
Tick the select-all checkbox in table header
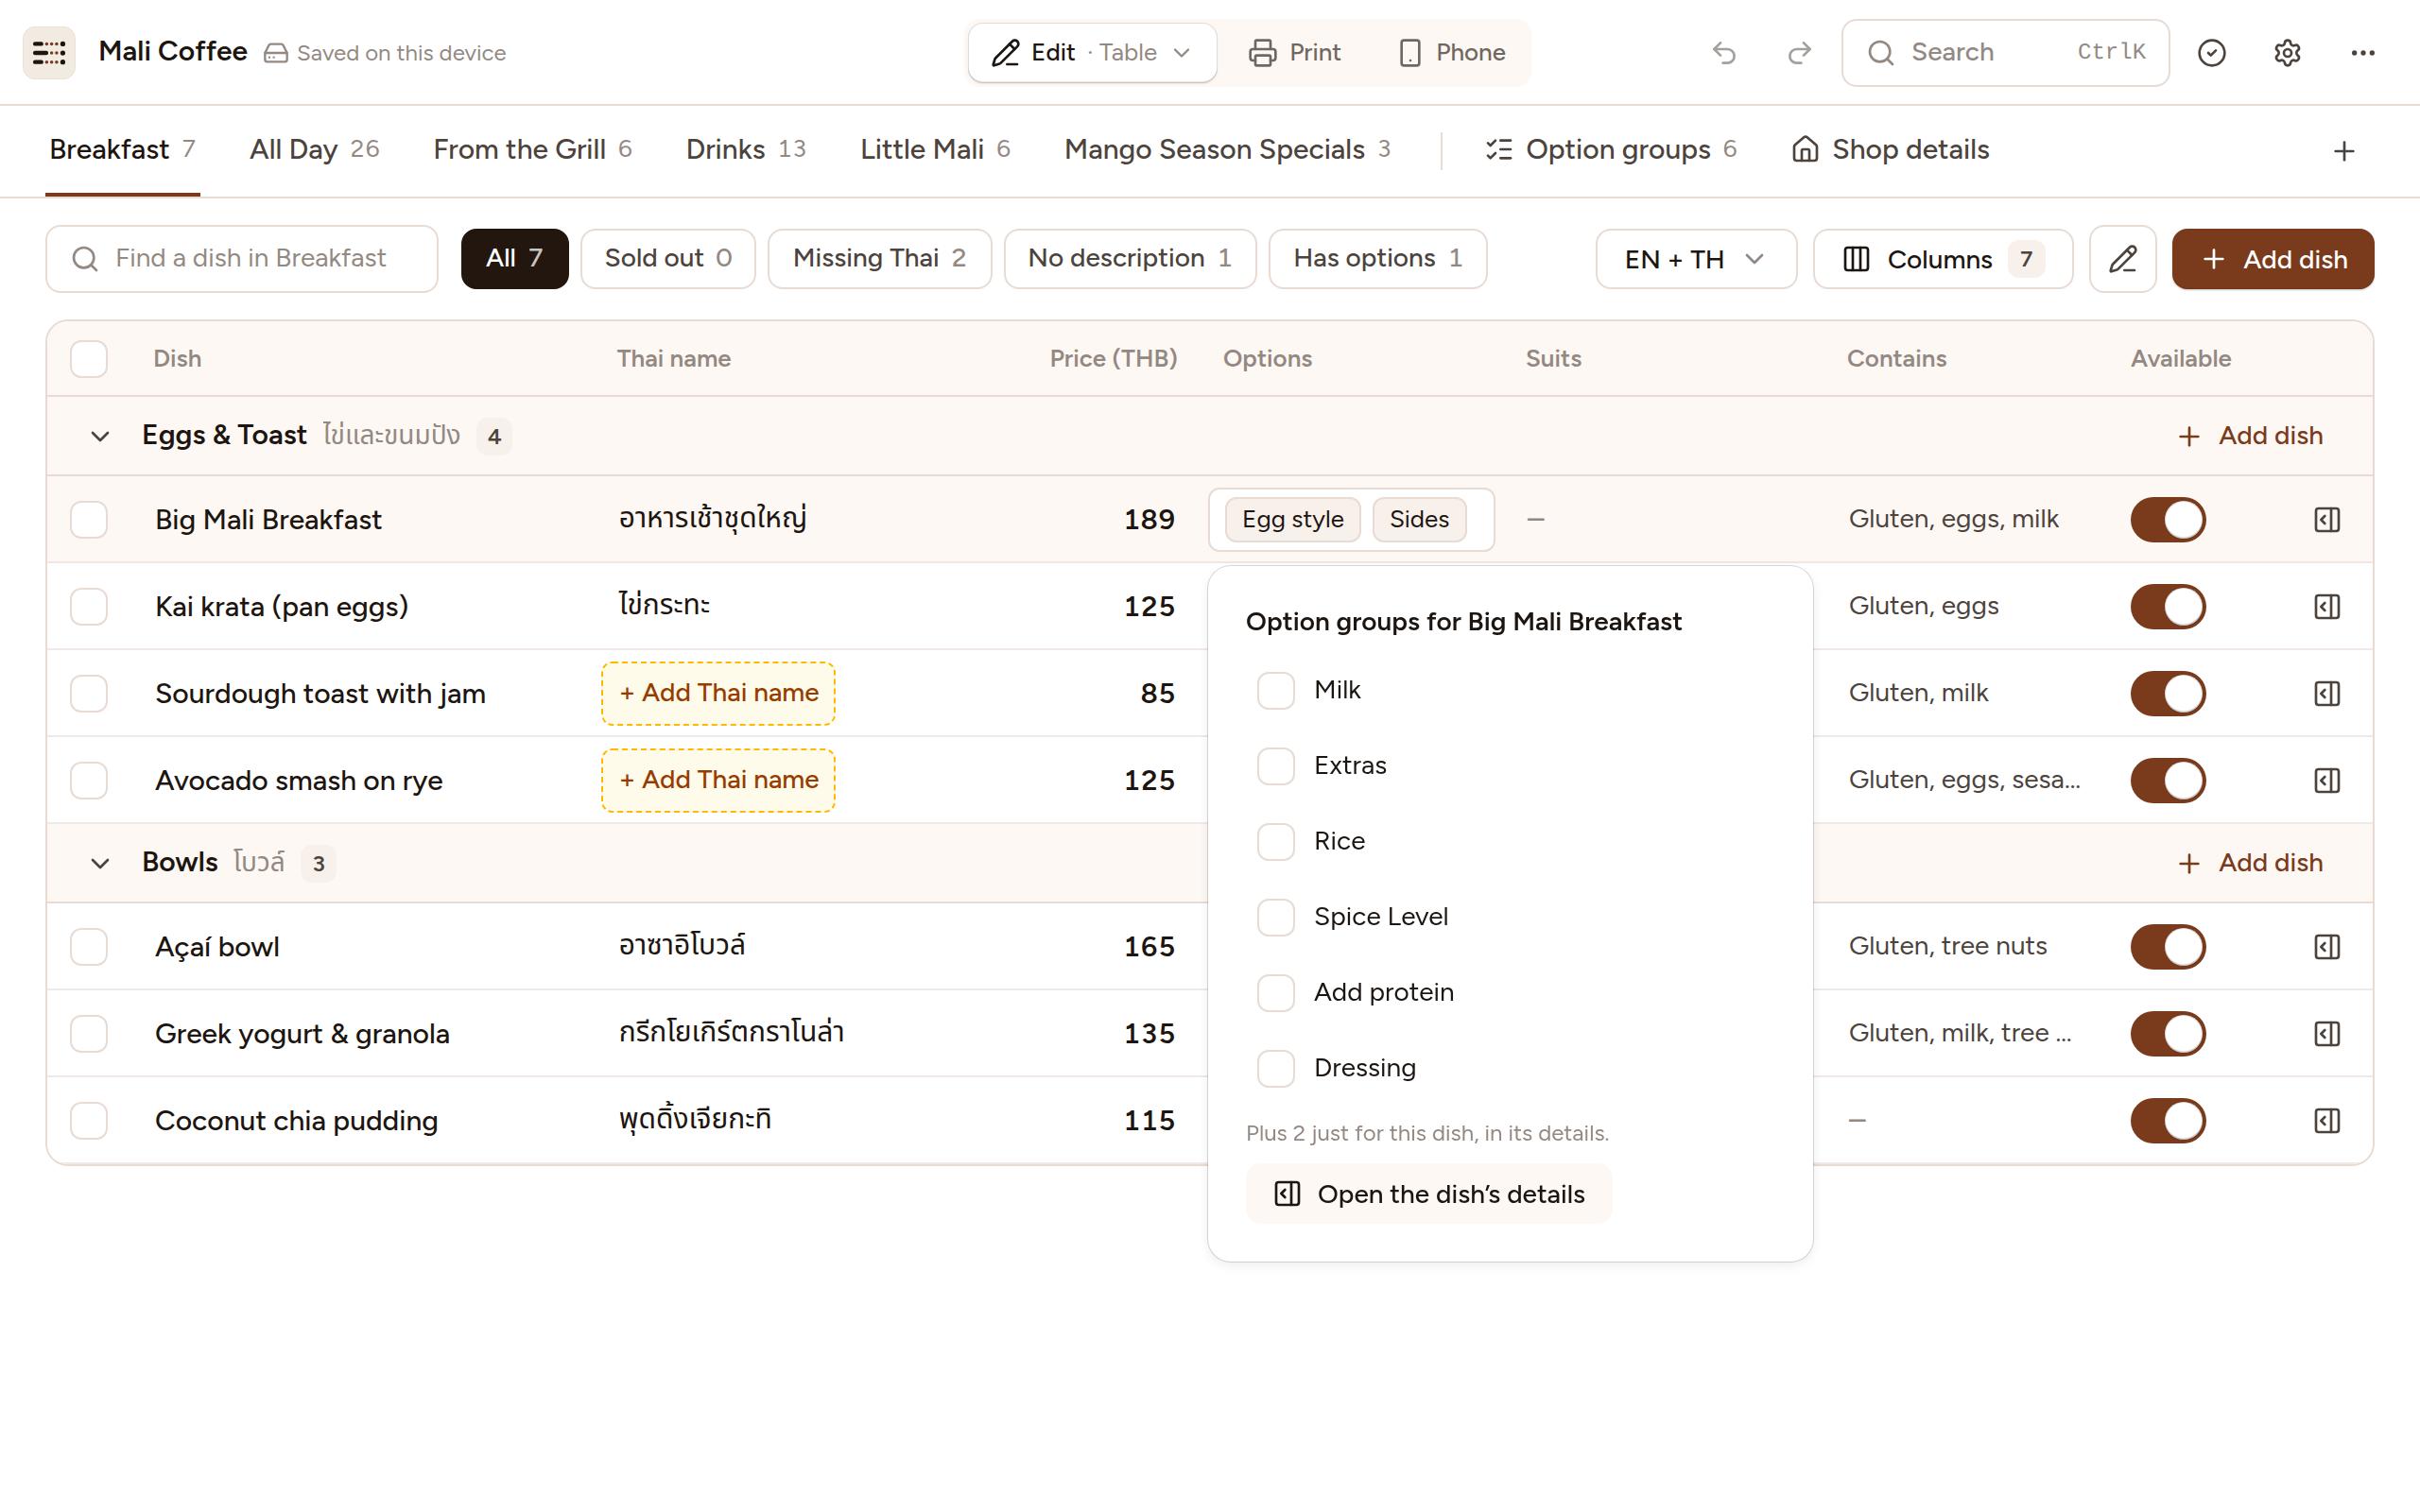pos(89,359)
